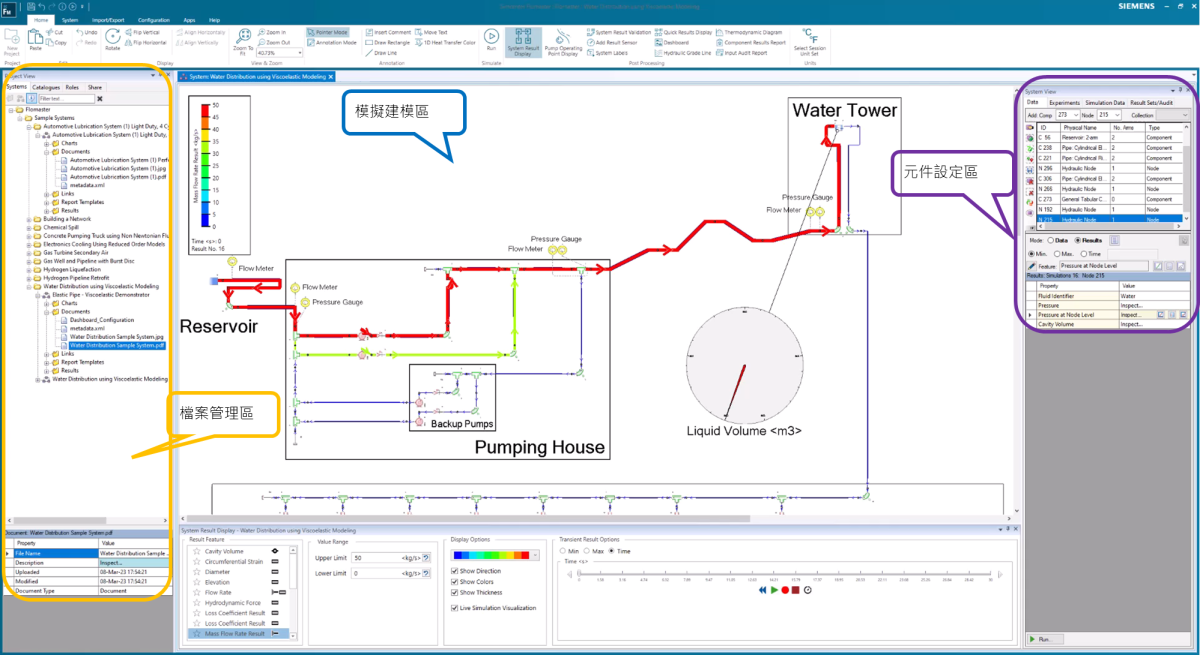Collapse the Sample Systems tree folder
The image size is (1200, 655).
[19, 118]
